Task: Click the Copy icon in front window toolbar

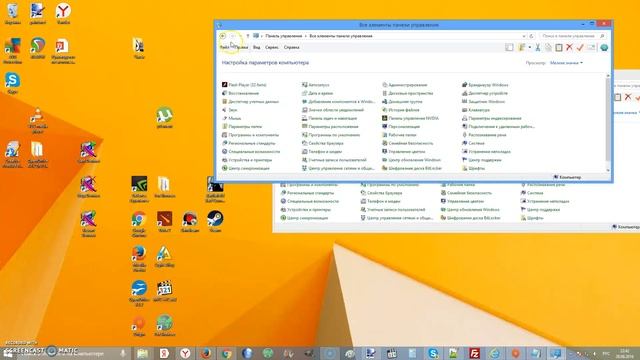Action: (548, 48)
